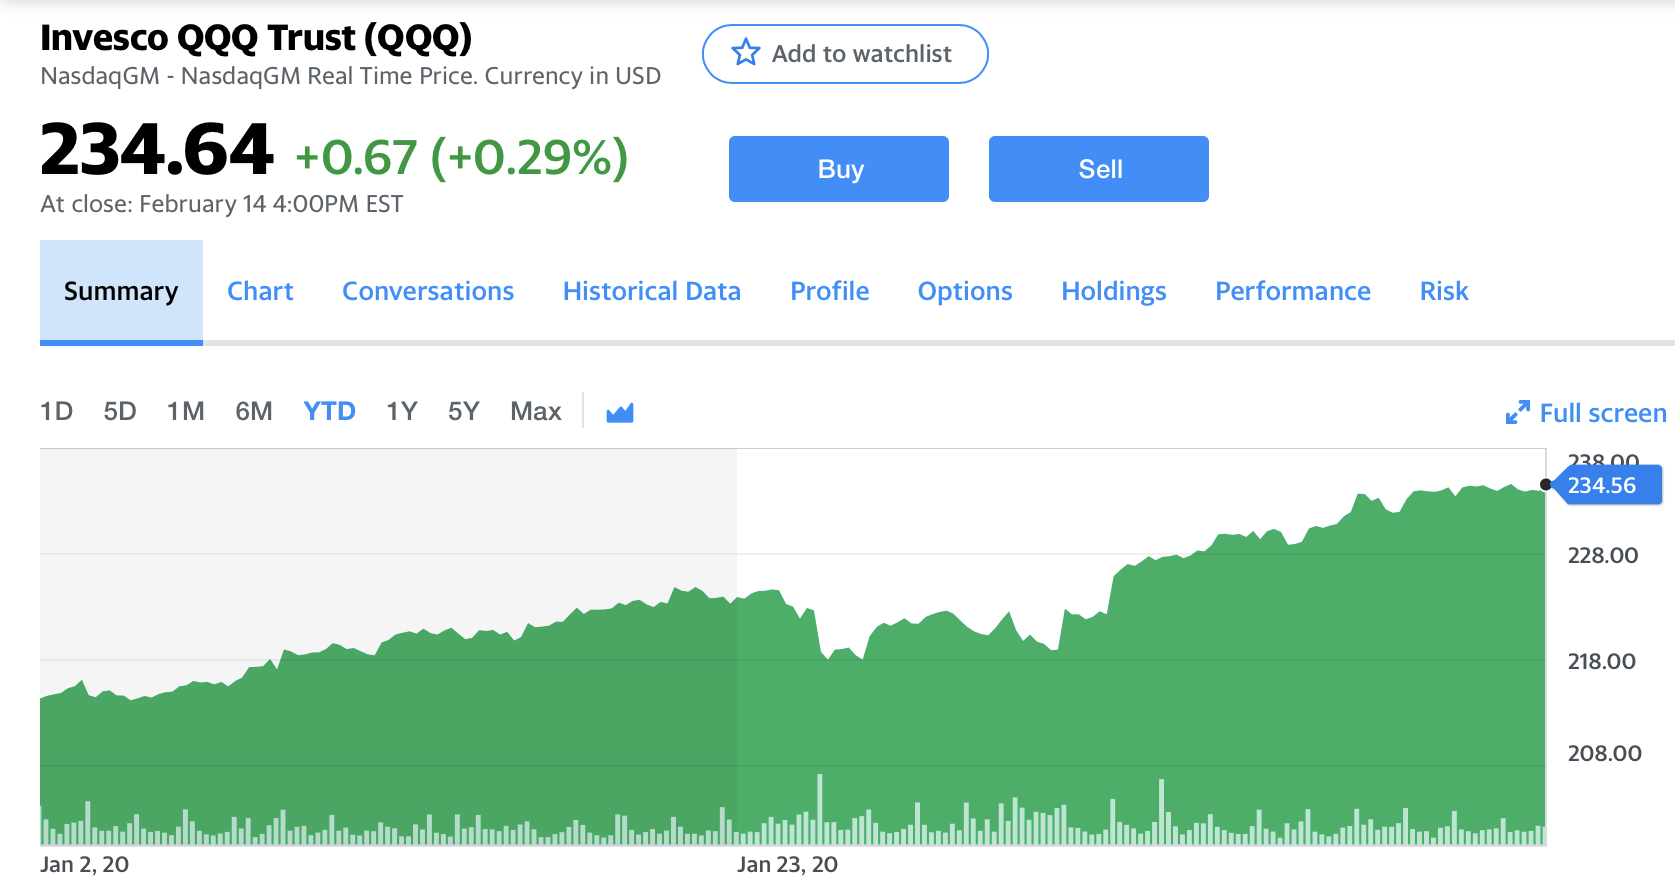Switch to the Performance tab
Screen dimensions: 1675x883
[1292, 291]
